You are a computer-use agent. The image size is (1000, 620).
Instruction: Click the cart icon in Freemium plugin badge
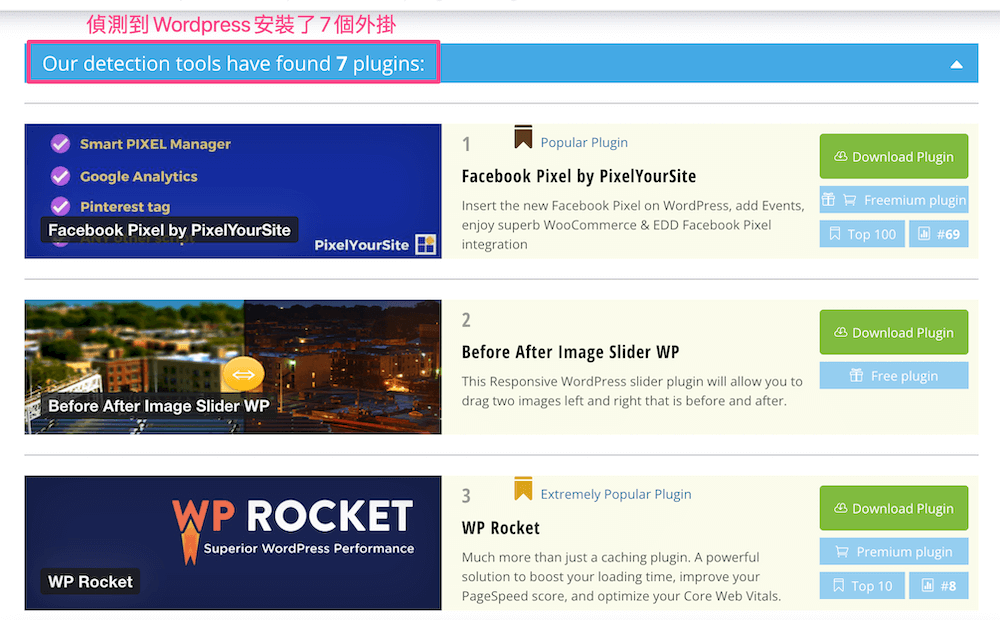(x=849, y=200)
